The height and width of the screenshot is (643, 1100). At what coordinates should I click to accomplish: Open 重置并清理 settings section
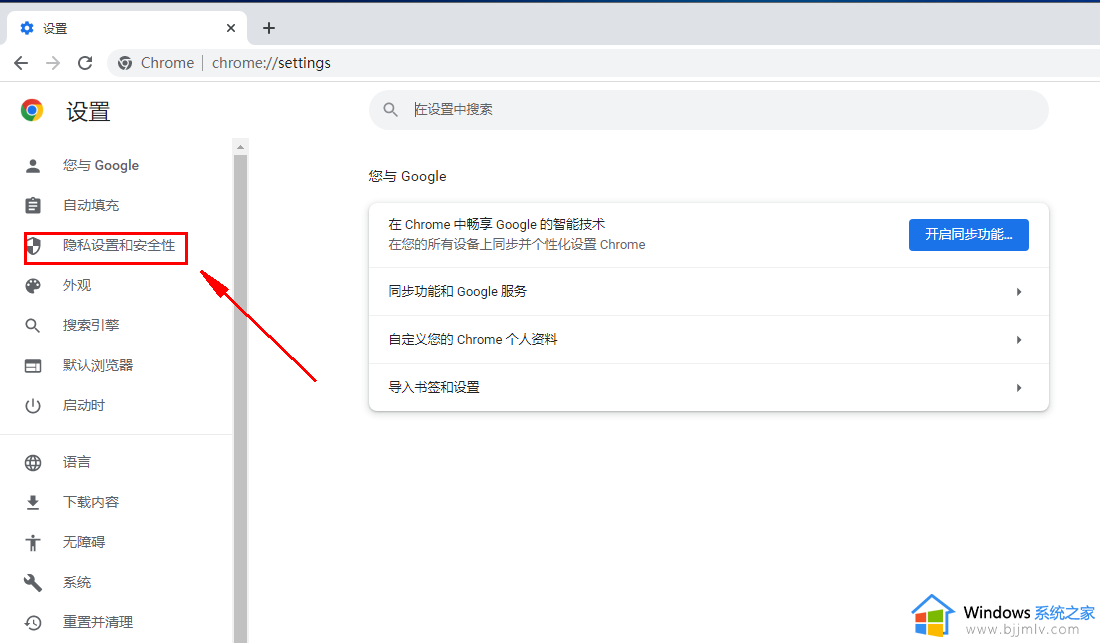(98, 622)
